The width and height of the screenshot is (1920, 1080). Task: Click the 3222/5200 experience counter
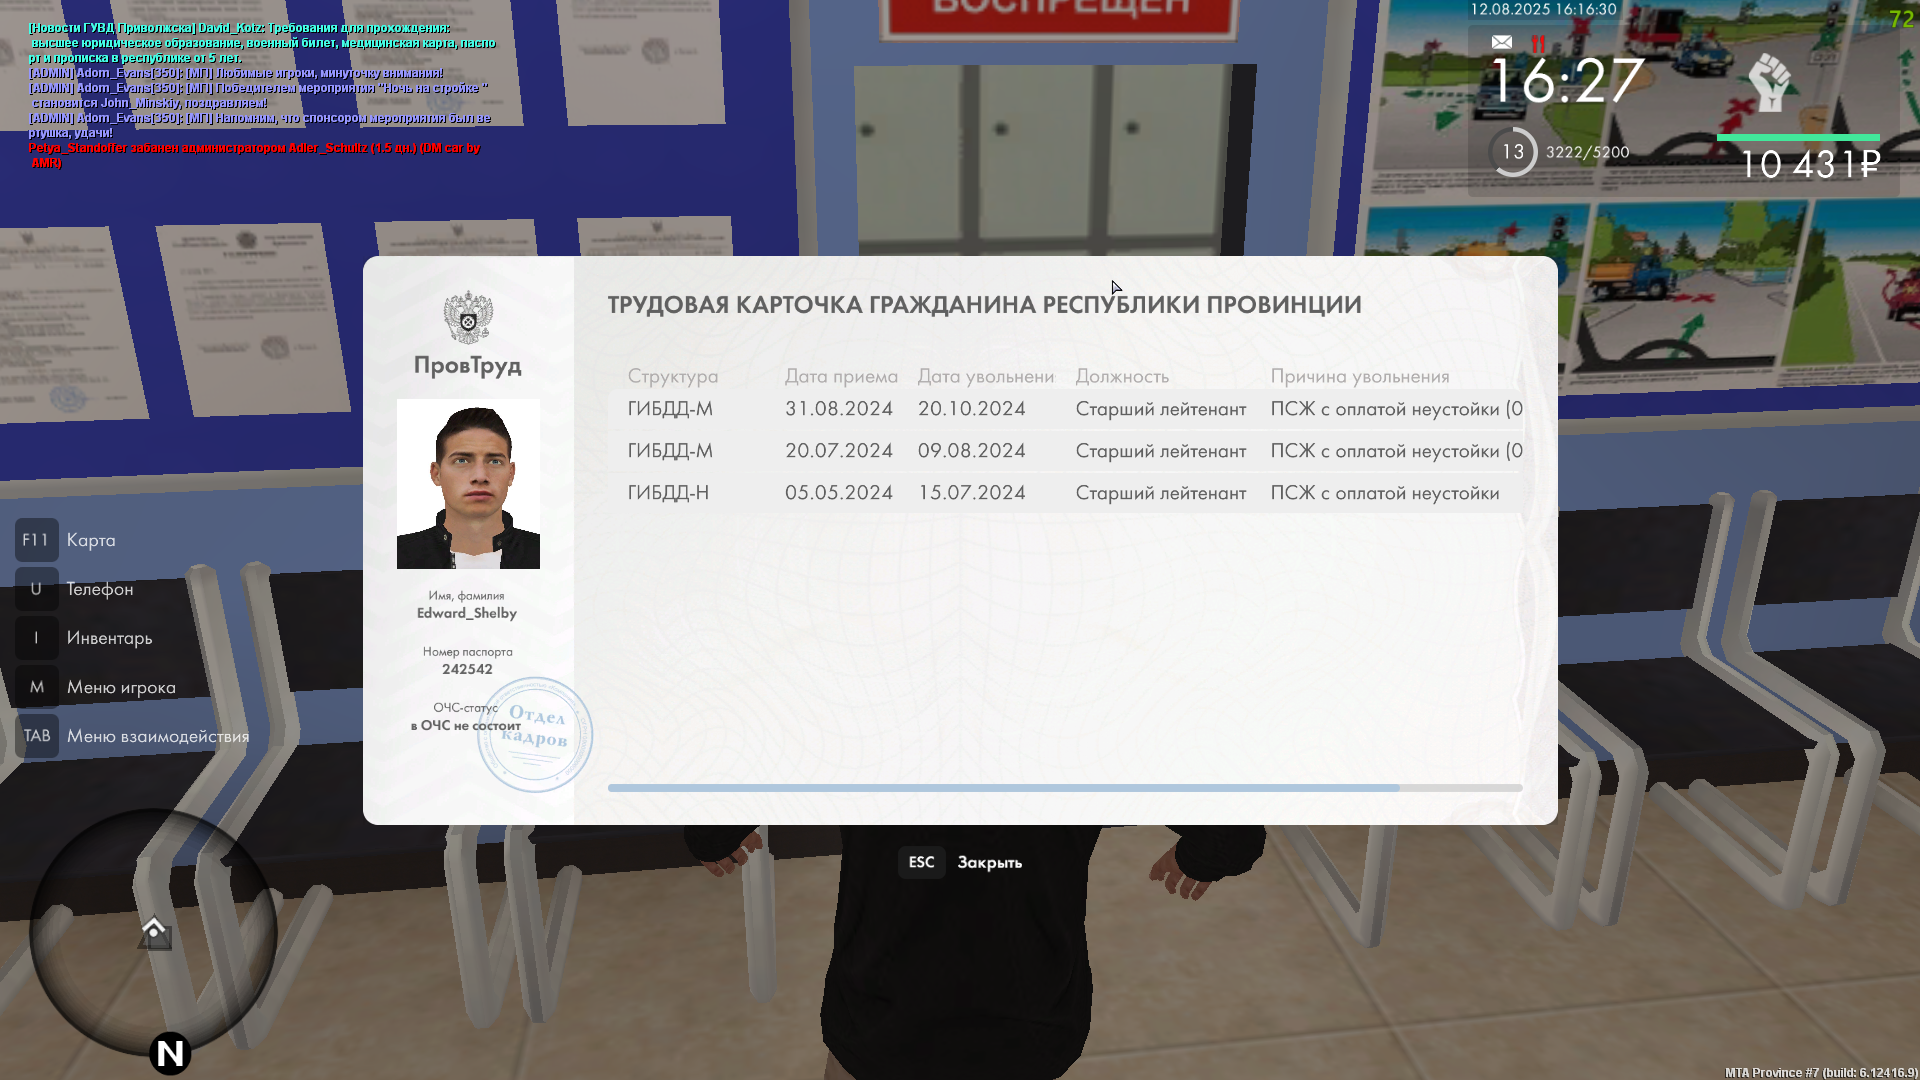coord(1587,152)
